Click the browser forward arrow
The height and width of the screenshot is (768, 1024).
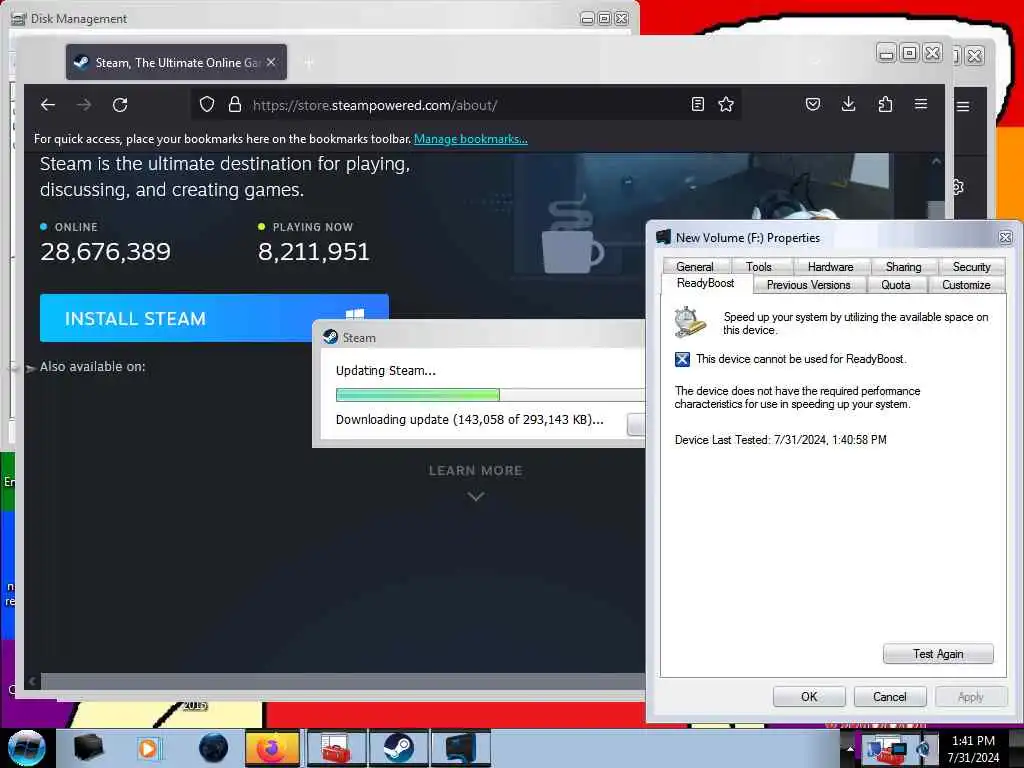tap(84, 104)
